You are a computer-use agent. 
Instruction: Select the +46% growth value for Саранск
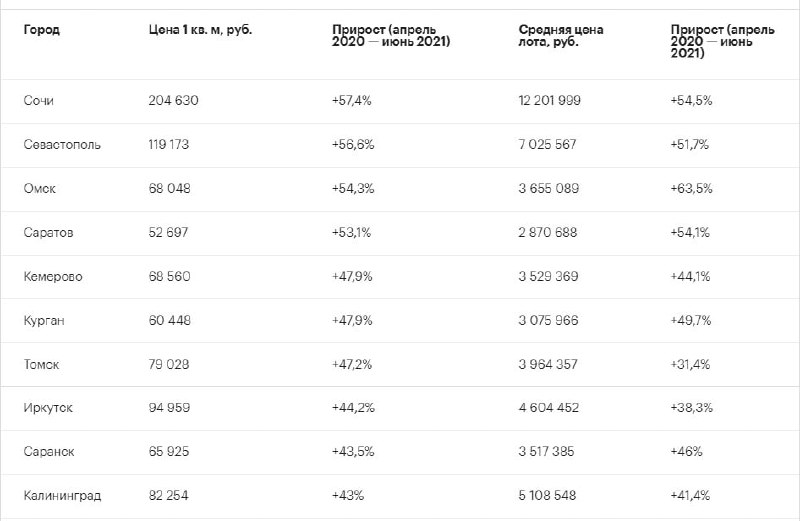click(x=686, y=452)
